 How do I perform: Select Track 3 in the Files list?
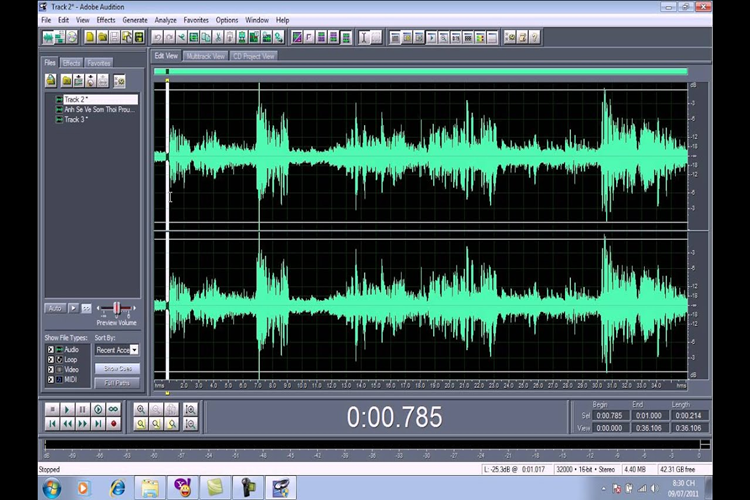pos(76,120)
